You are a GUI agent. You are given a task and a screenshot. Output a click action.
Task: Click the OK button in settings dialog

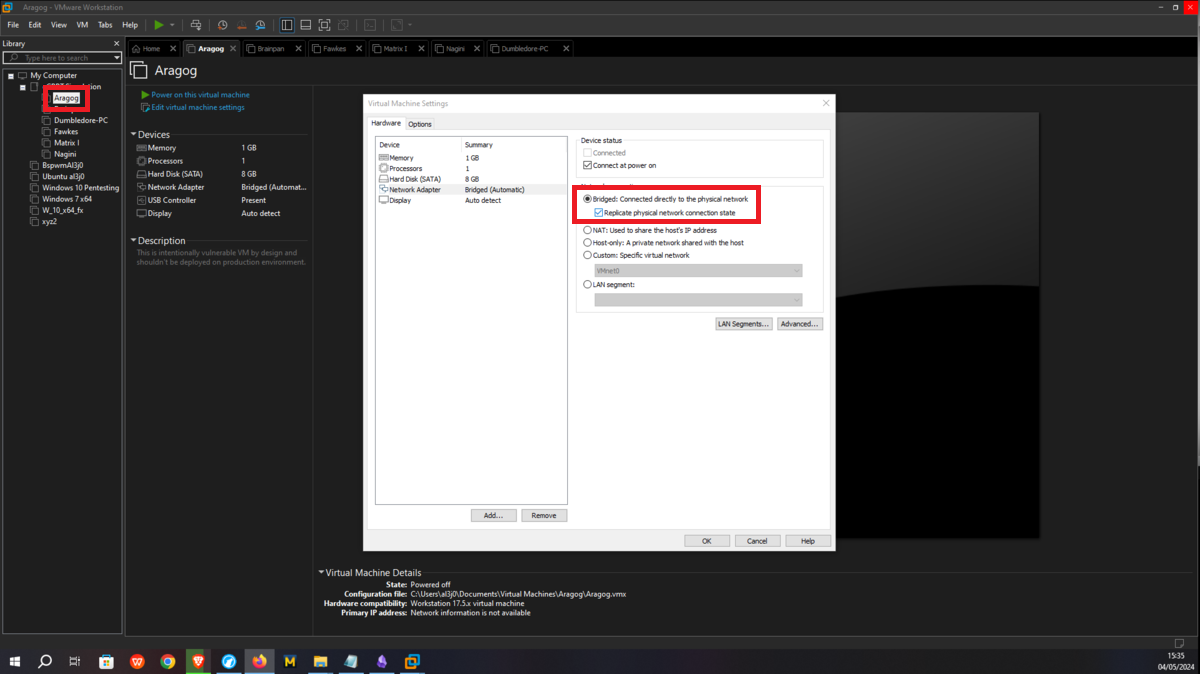(707, 541)
